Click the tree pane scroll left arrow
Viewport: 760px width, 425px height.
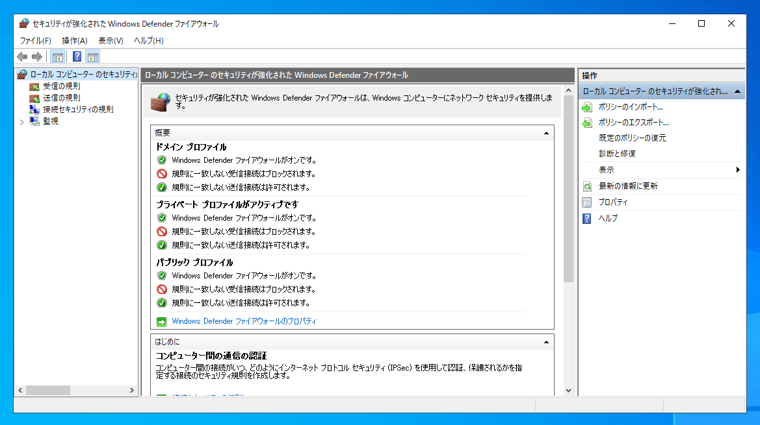(20, 390)
